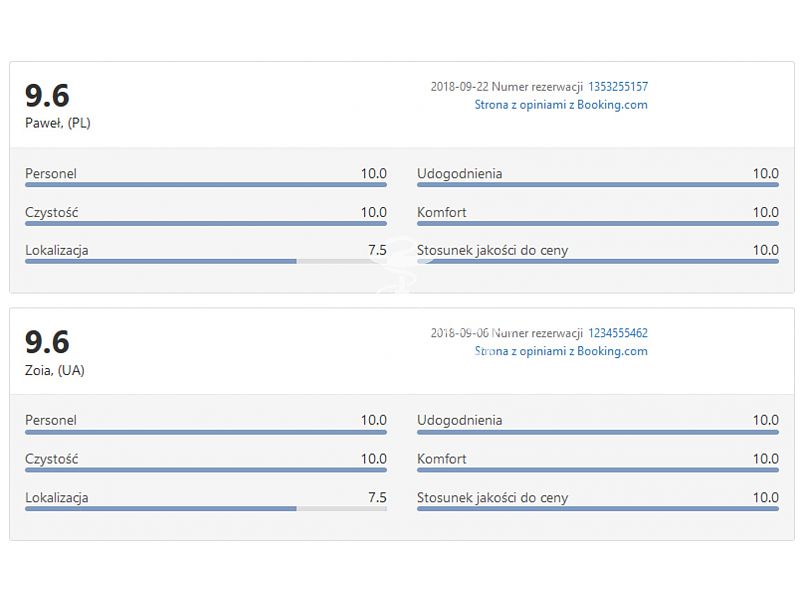Click Paweł's review date 2018-09-22
This screenshot has height=600, width=800.
point(459,87)
